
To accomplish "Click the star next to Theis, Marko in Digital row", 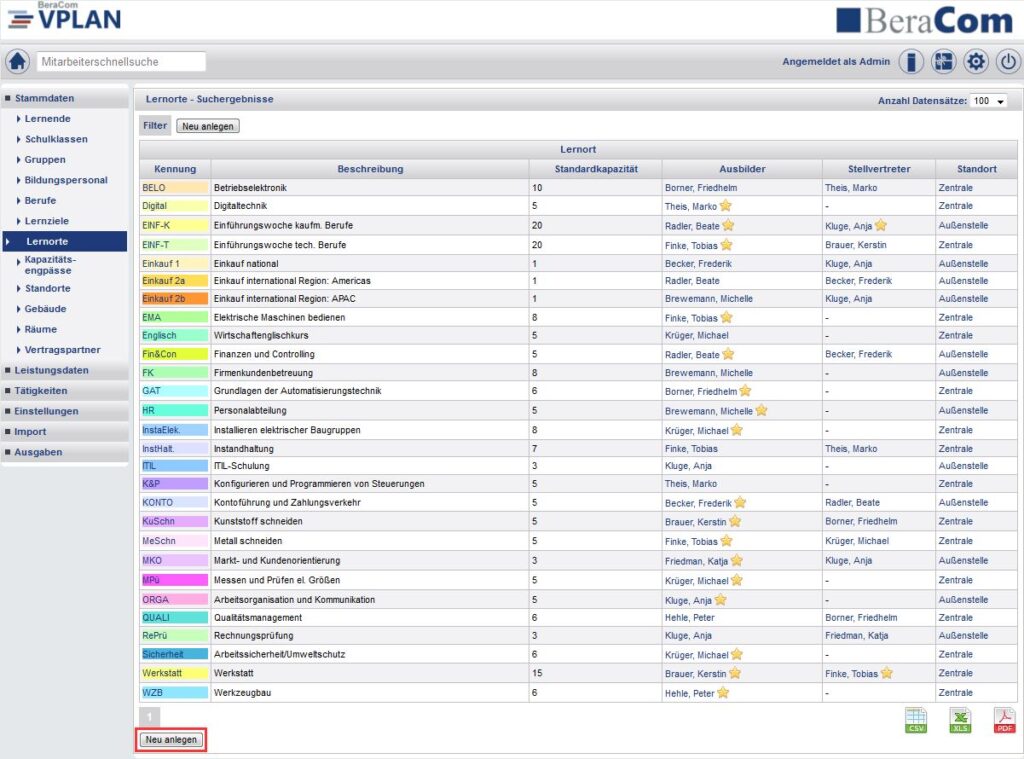I will (x=726, y=206).
